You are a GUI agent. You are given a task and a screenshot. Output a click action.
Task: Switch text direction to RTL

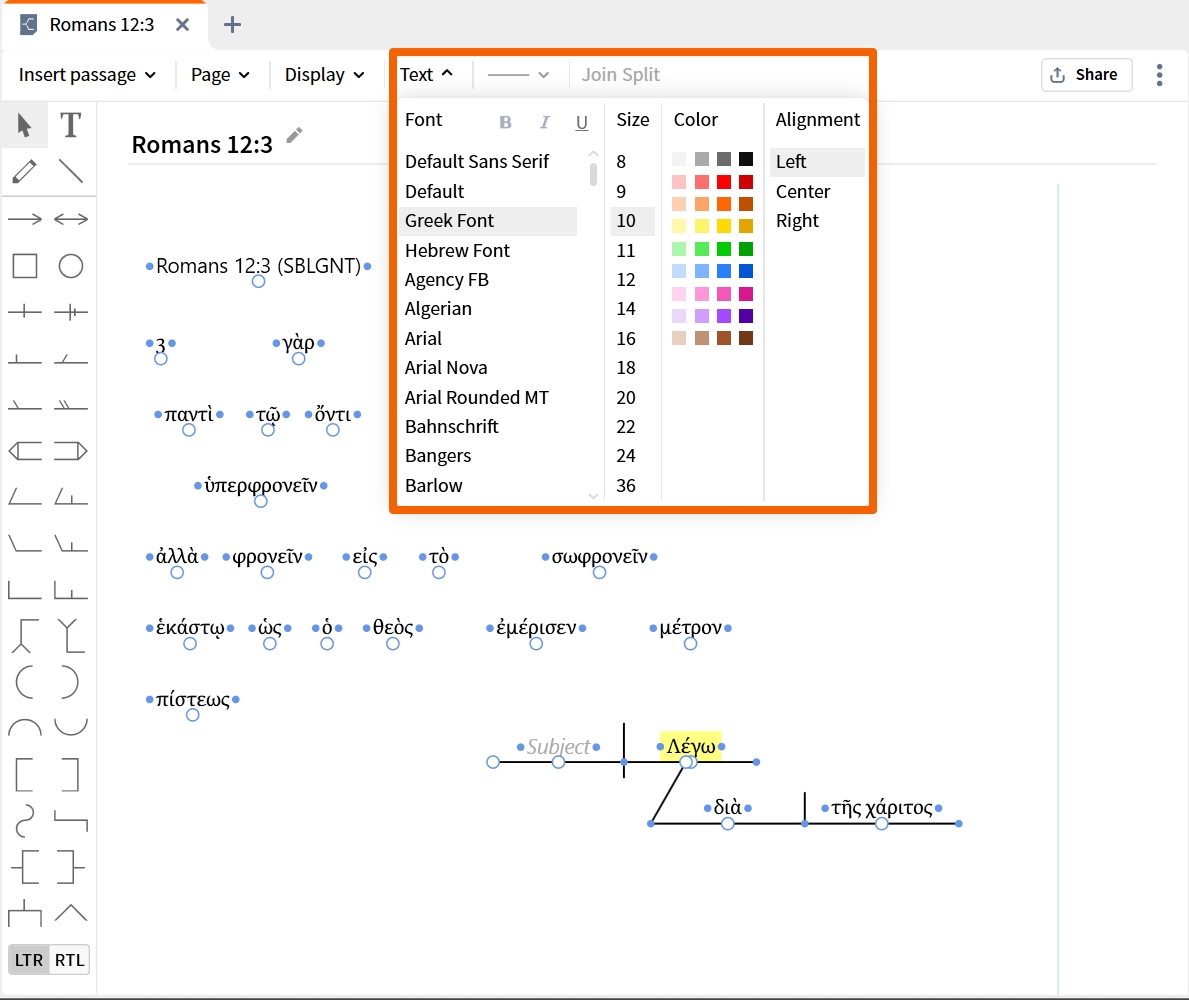69,960
